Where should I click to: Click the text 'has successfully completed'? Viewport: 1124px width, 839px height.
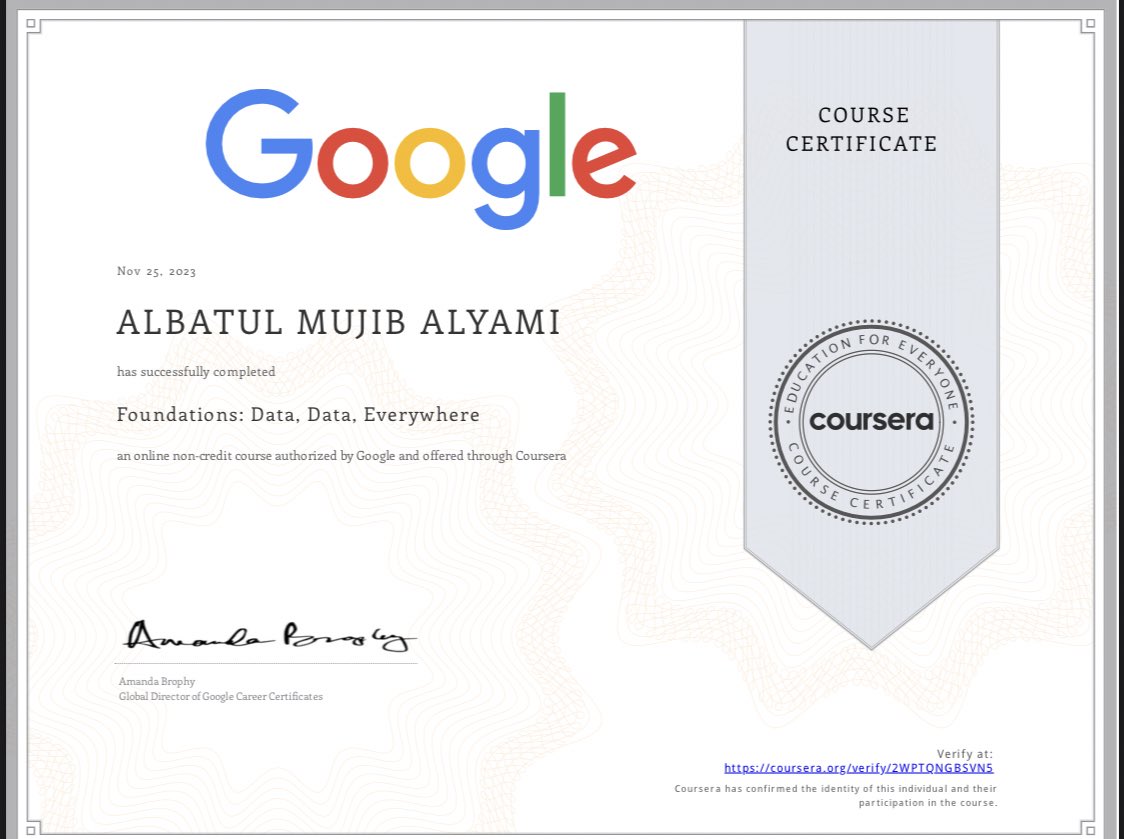(x=196, y=371)
